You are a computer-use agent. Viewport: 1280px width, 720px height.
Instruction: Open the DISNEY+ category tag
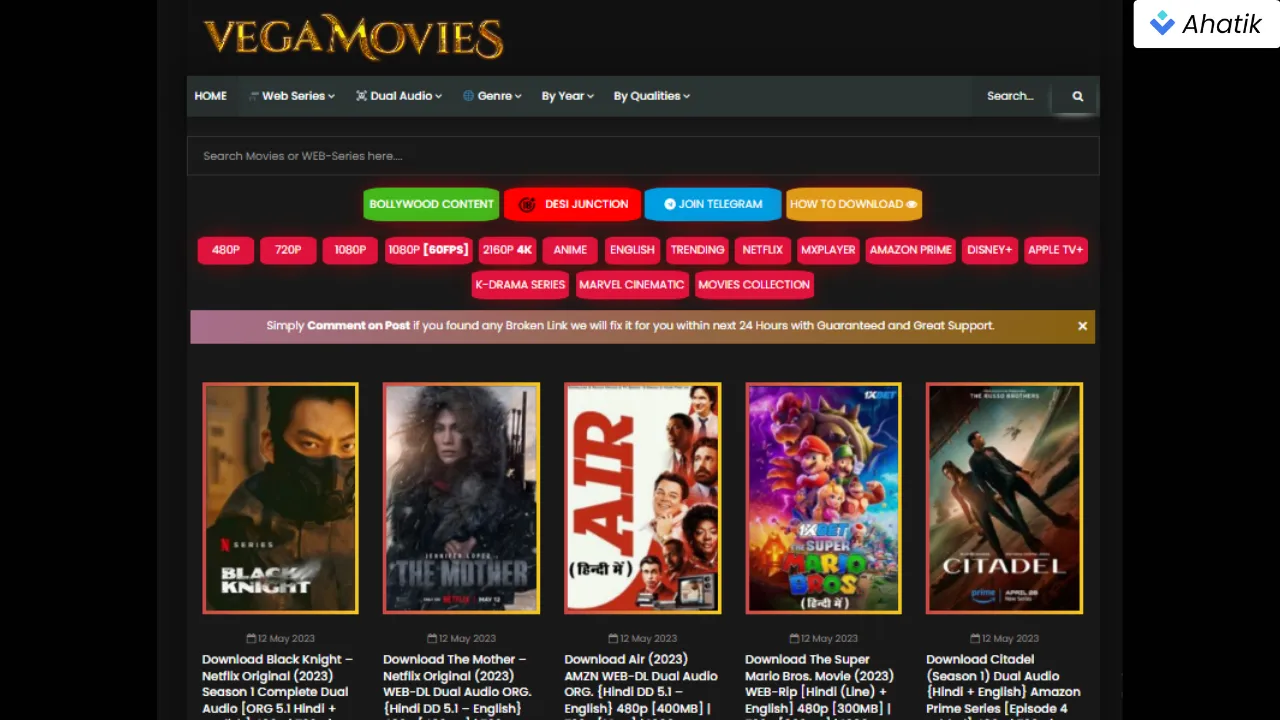coord(990,250)
